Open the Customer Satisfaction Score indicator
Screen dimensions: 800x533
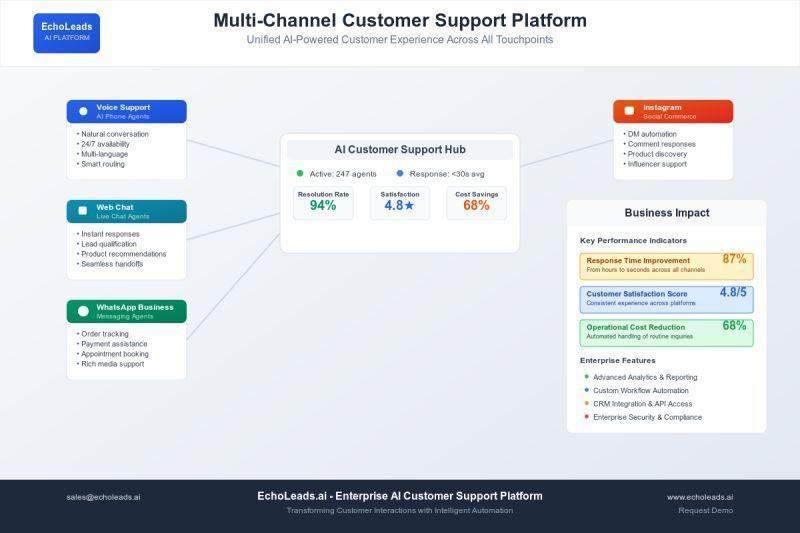pyautogui.click(x=666, y=299)
